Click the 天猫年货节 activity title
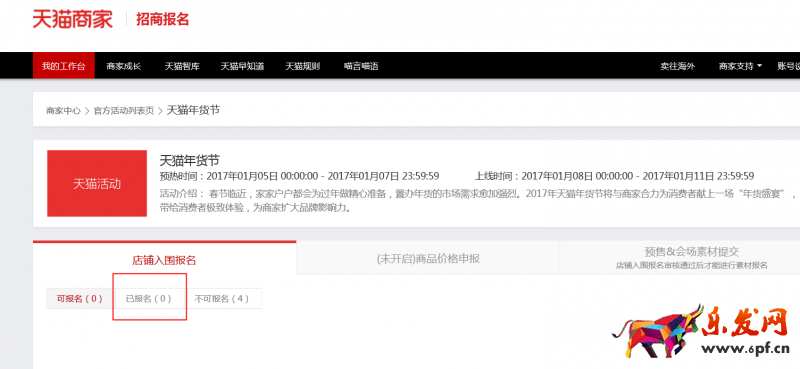This screenshot has width=800, height=369. click(189, 160)
